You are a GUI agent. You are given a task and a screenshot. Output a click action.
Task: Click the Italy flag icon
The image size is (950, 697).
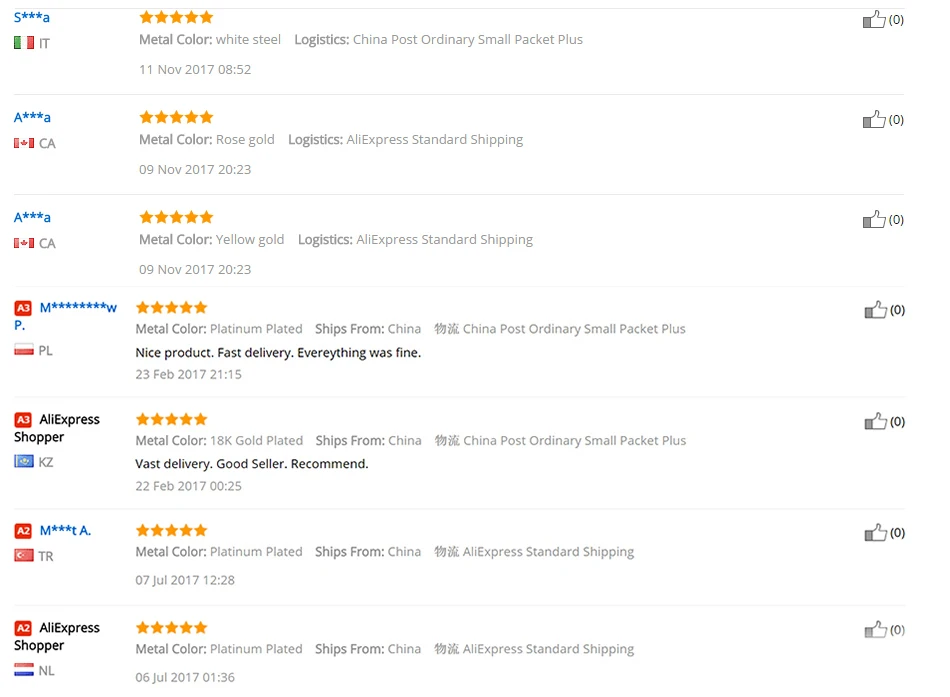(24, 43)
